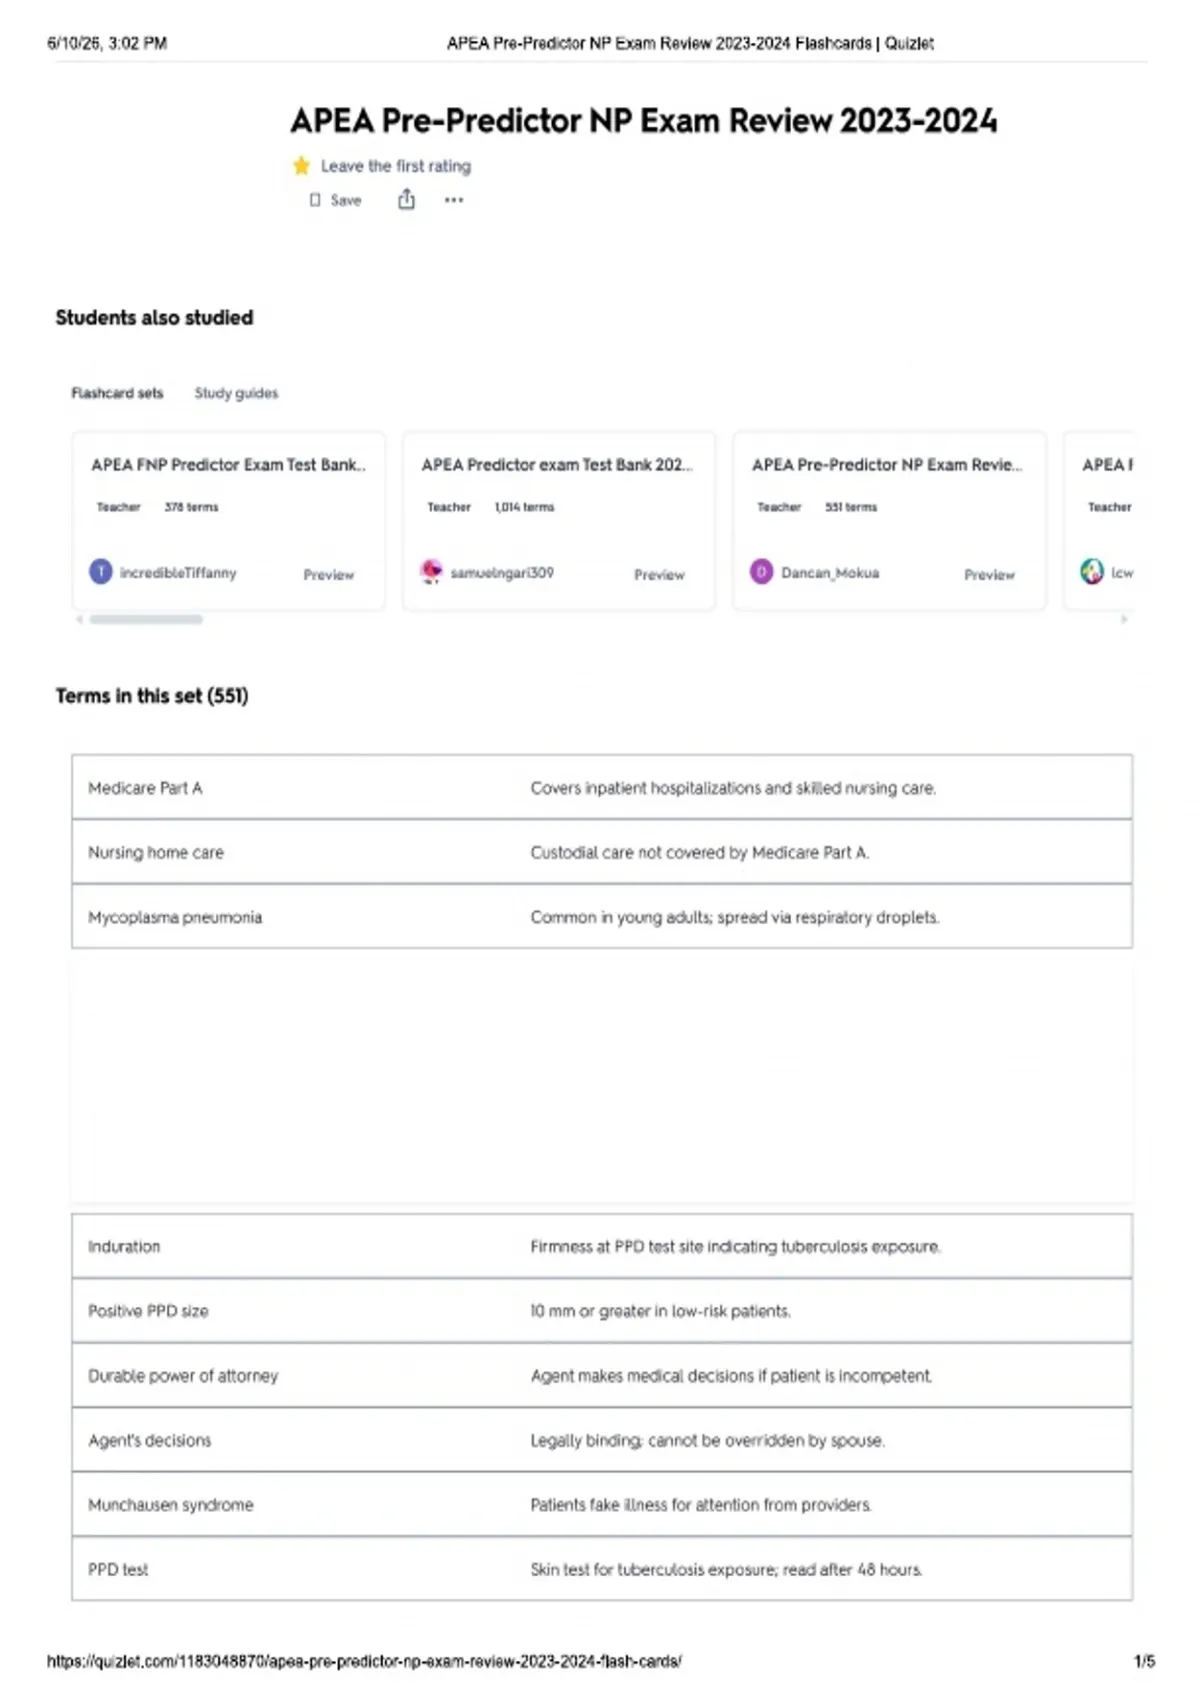Preview samuelngari309's Predictor exam set
1200x1700 pixels.
click(659, 575)
